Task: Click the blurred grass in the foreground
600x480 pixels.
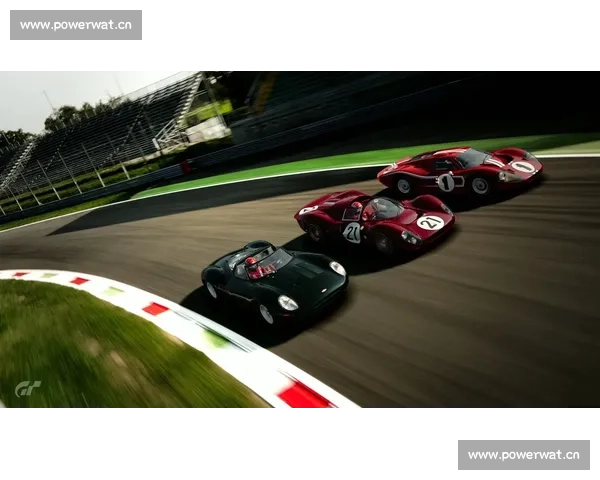Action: coord(100,350)
